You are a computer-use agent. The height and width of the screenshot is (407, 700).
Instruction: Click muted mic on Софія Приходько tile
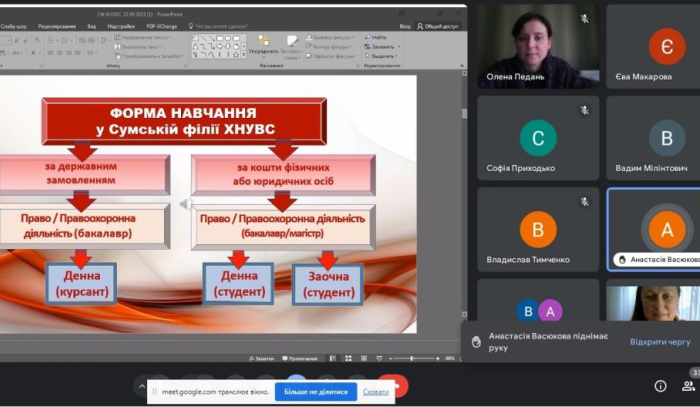point(584,110)
